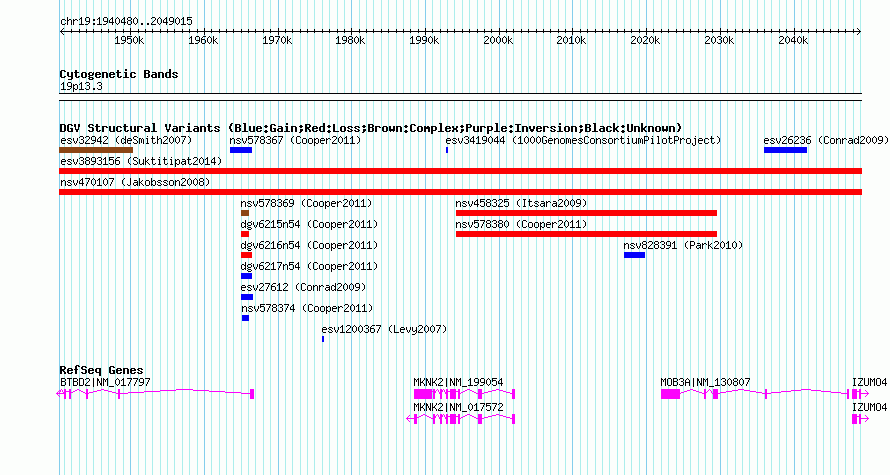890x475 pixels.
Task: Click the nsv578374 (Cooper2011) label
Action: 307,309
